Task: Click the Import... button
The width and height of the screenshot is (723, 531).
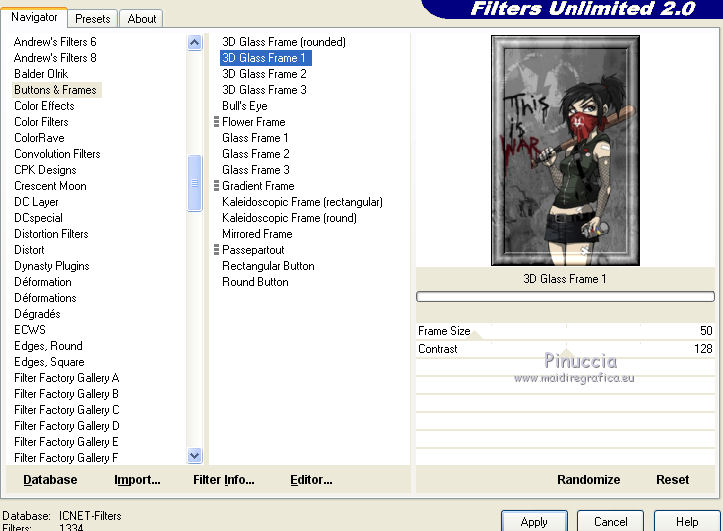Action: (x=137, y=480)
